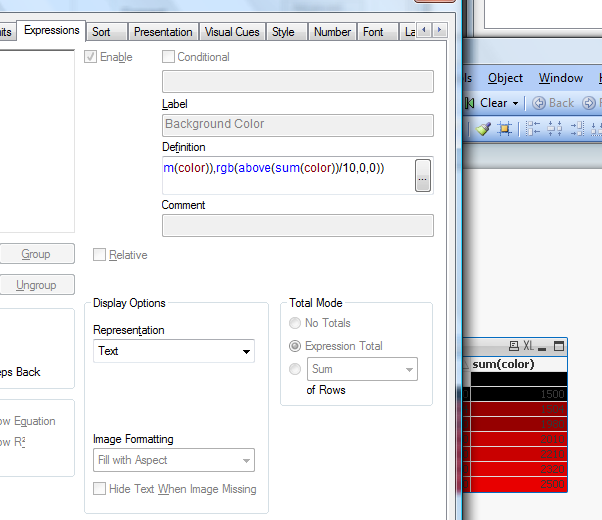Click the Clear selections icon in QlikView toolbar
Viewport: 602px width, 520px height.
click(469, 103)
